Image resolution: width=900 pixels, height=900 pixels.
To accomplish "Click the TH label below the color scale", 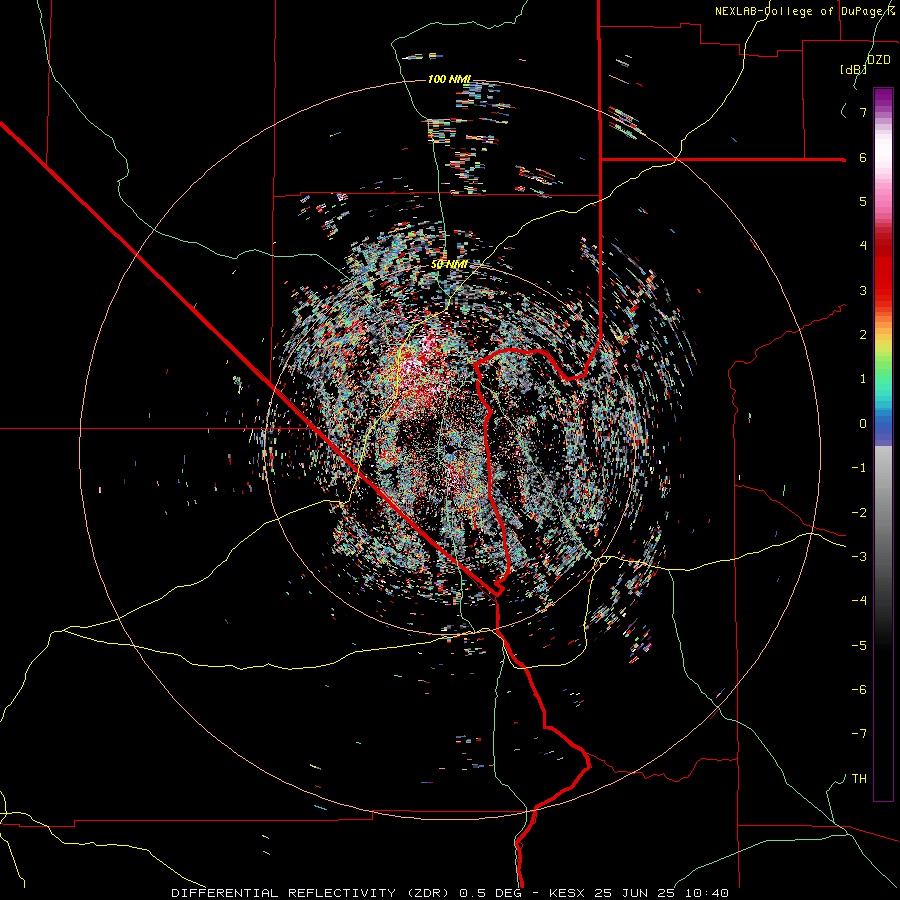I will (x=859, y=779).
